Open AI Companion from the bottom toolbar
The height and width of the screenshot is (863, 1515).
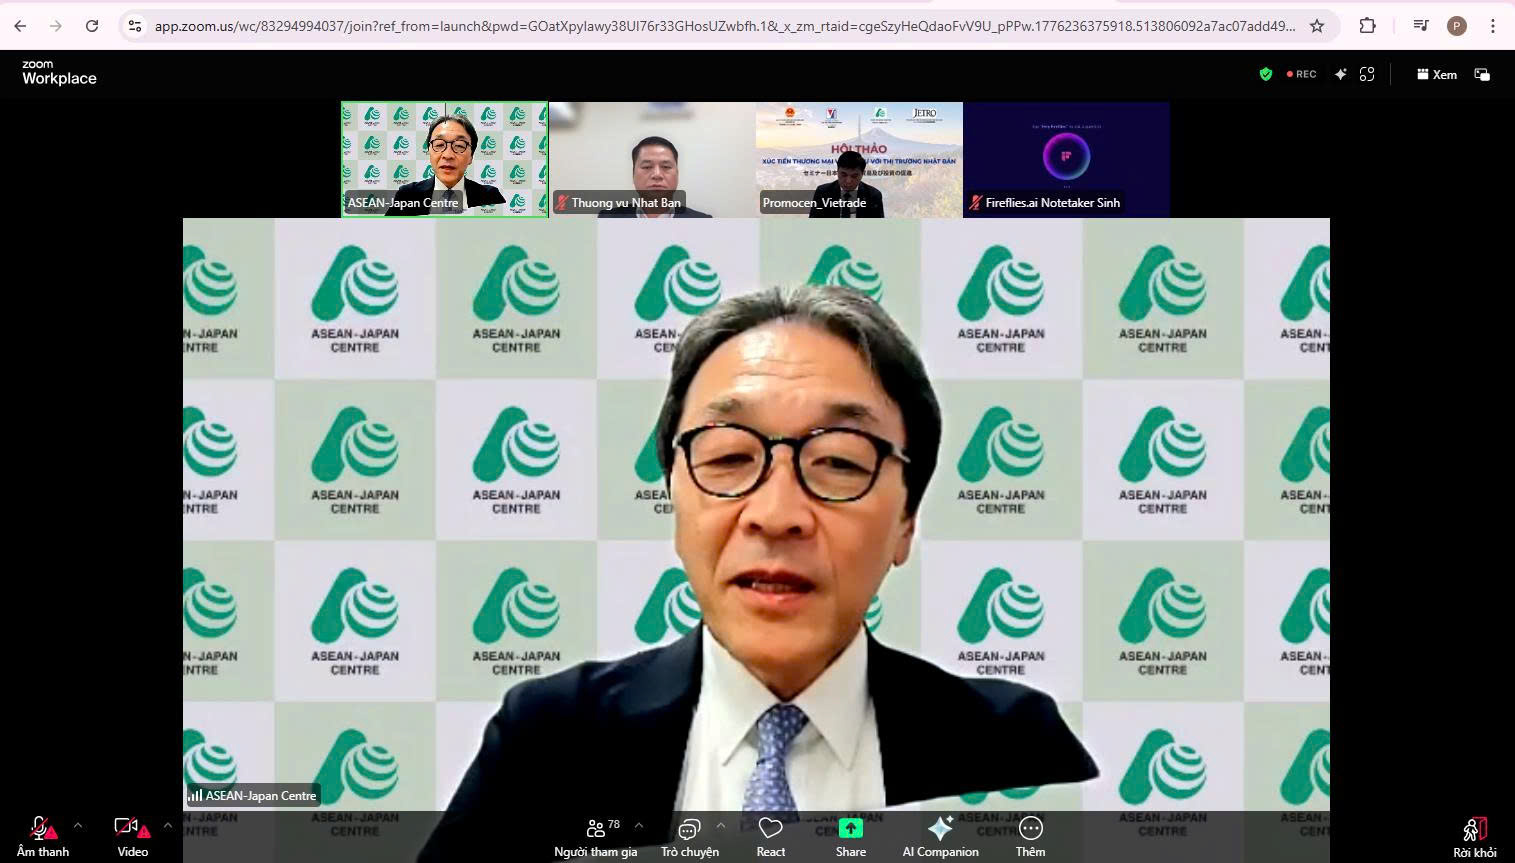(940, 836)
